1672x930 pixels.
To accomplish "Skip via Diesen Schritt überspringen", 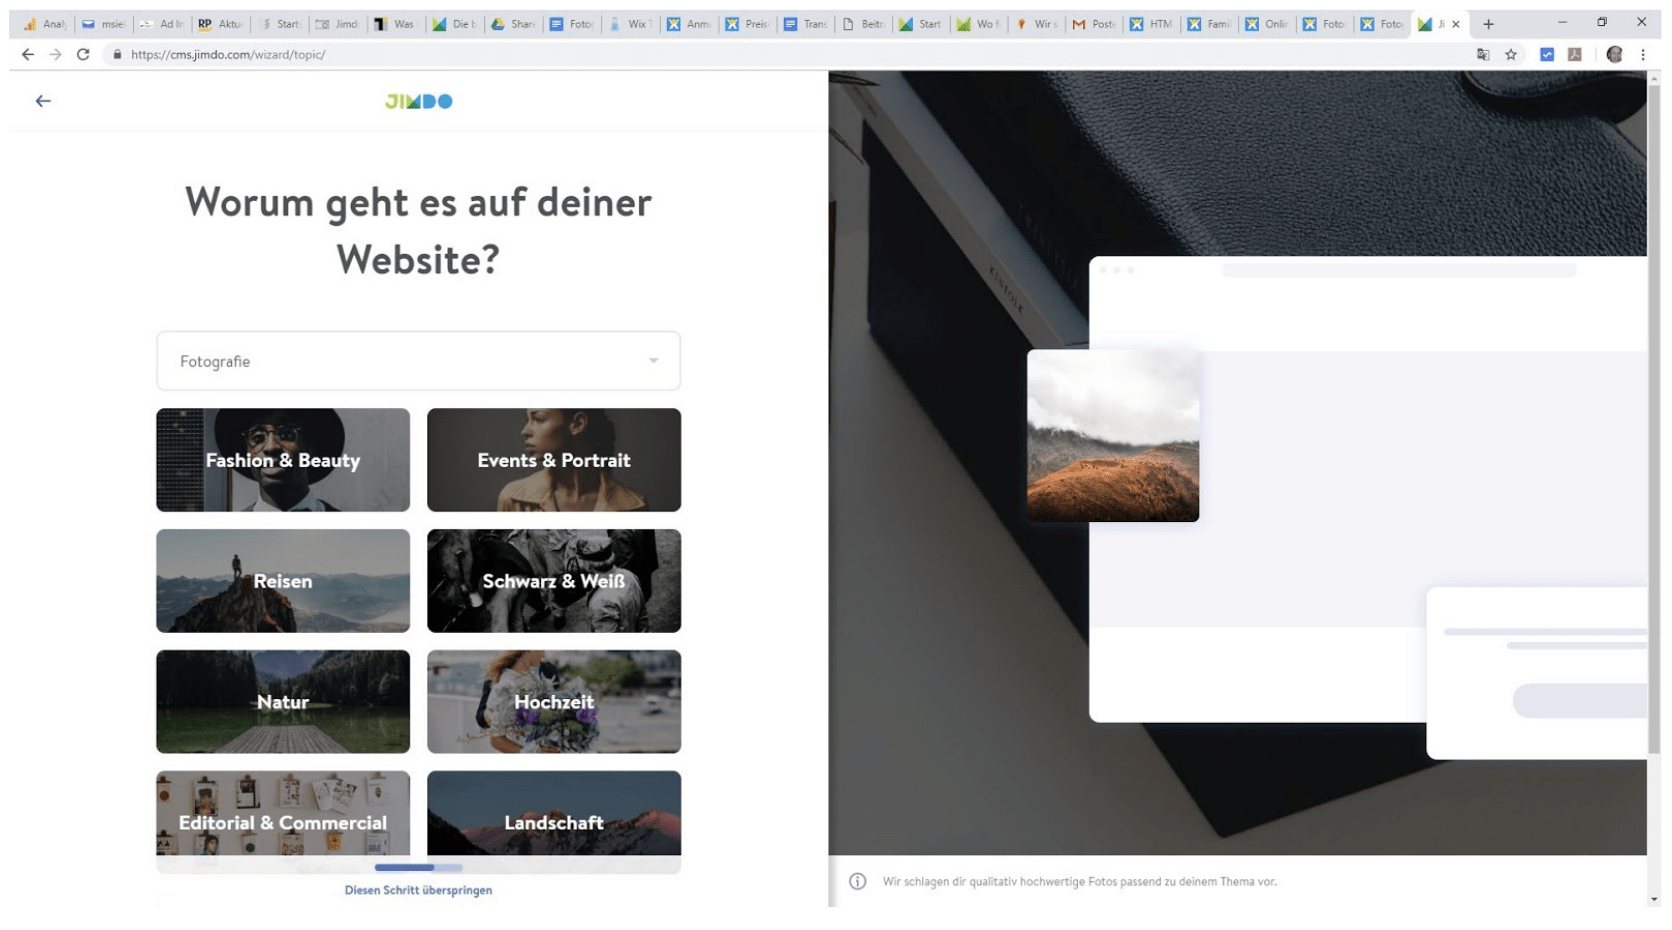I will 418,890.
